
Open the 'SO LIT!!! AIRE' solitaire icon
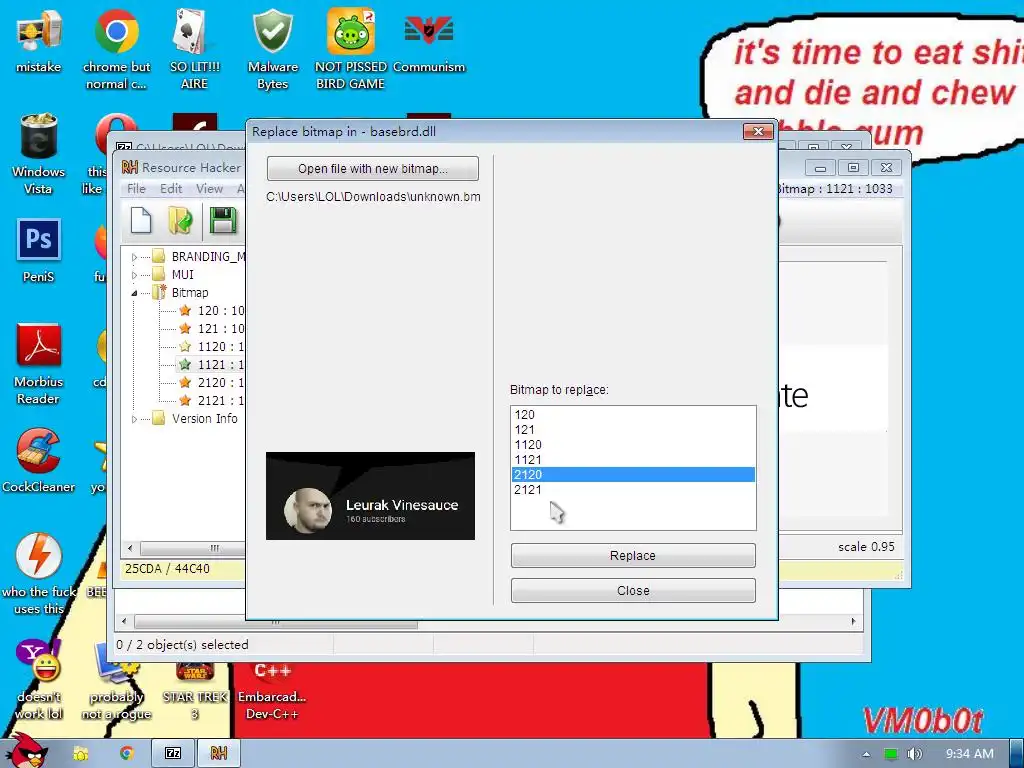point(195,49)
